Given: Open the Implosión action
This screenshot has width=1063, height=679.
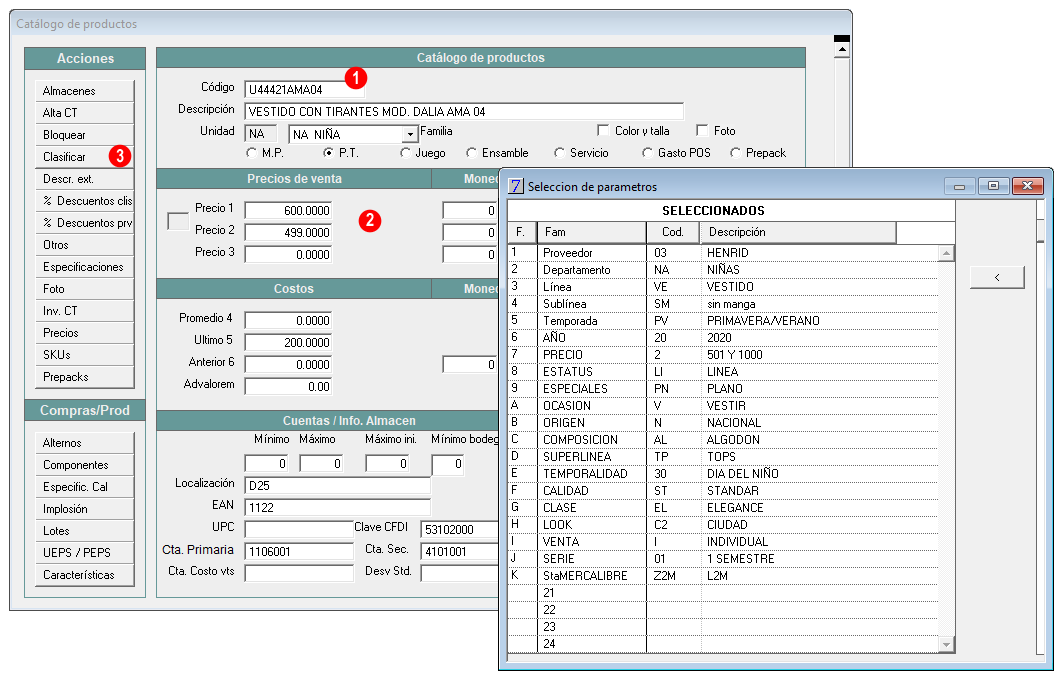Looking at the screenshot, I should click(85, 509).
